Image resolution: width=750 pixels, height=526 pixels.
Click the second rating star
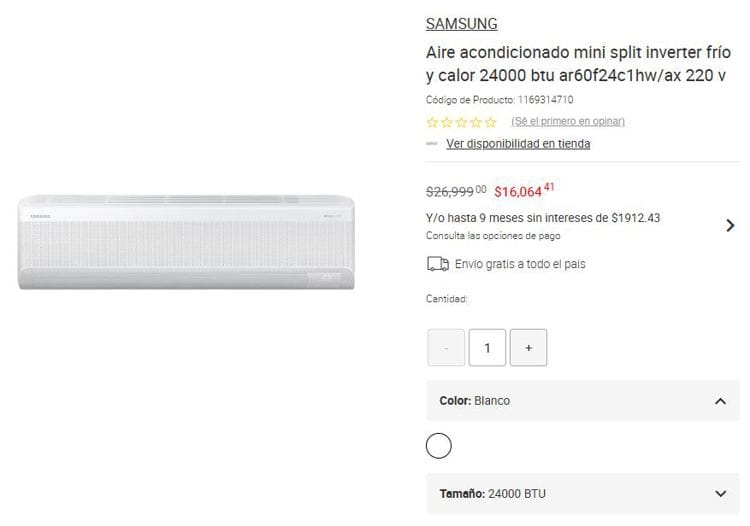(447, 122)
